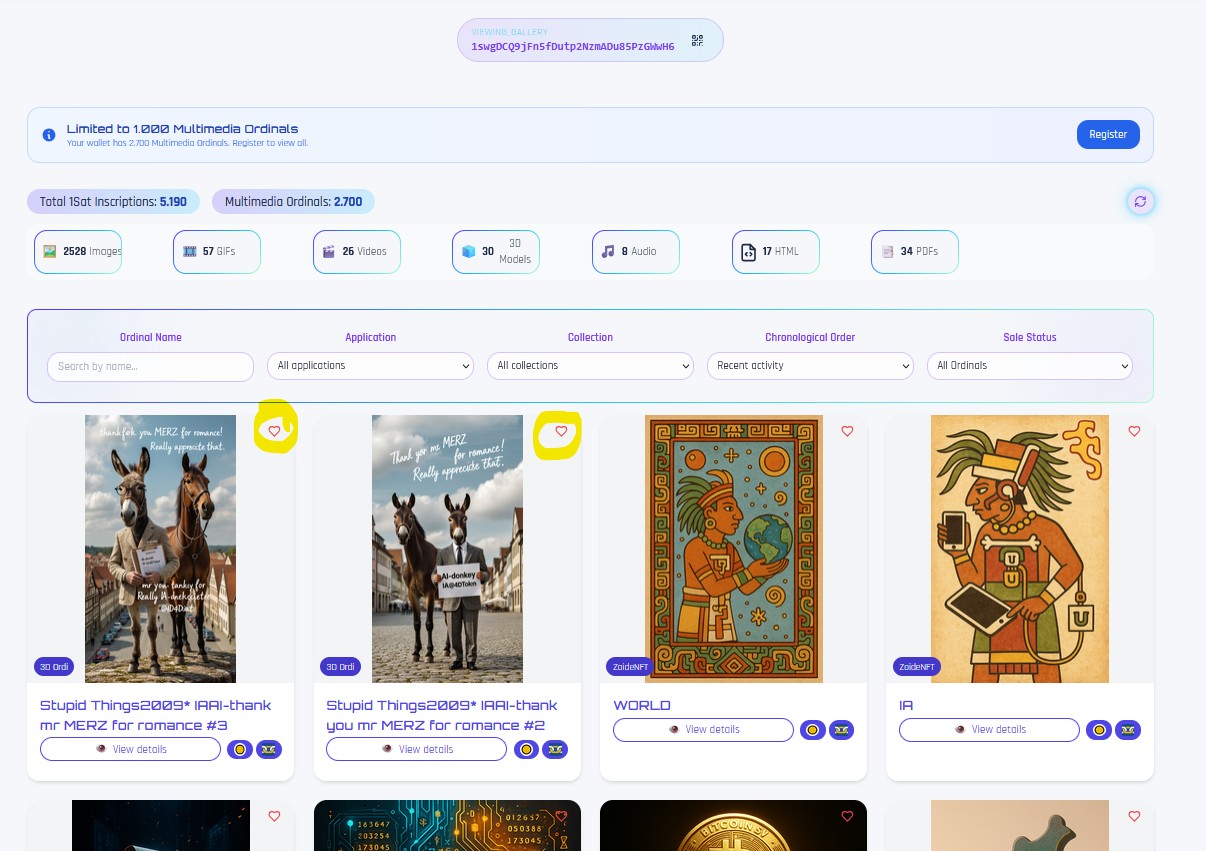The height and width of the screenshot is (851, 1206).
Task: Click the green token button on WORLD card
Action: [841, 730]
